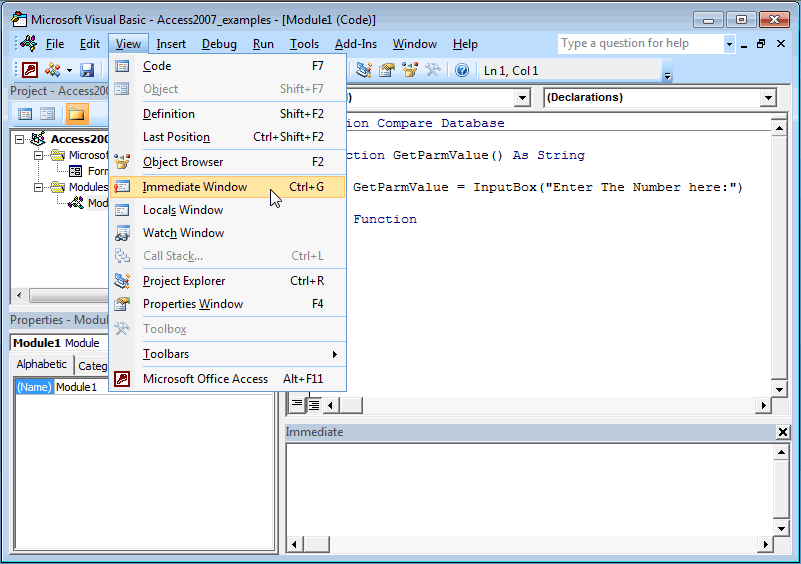Open the Tools menu
801x564 pixels.
click(x=304, y=44)
